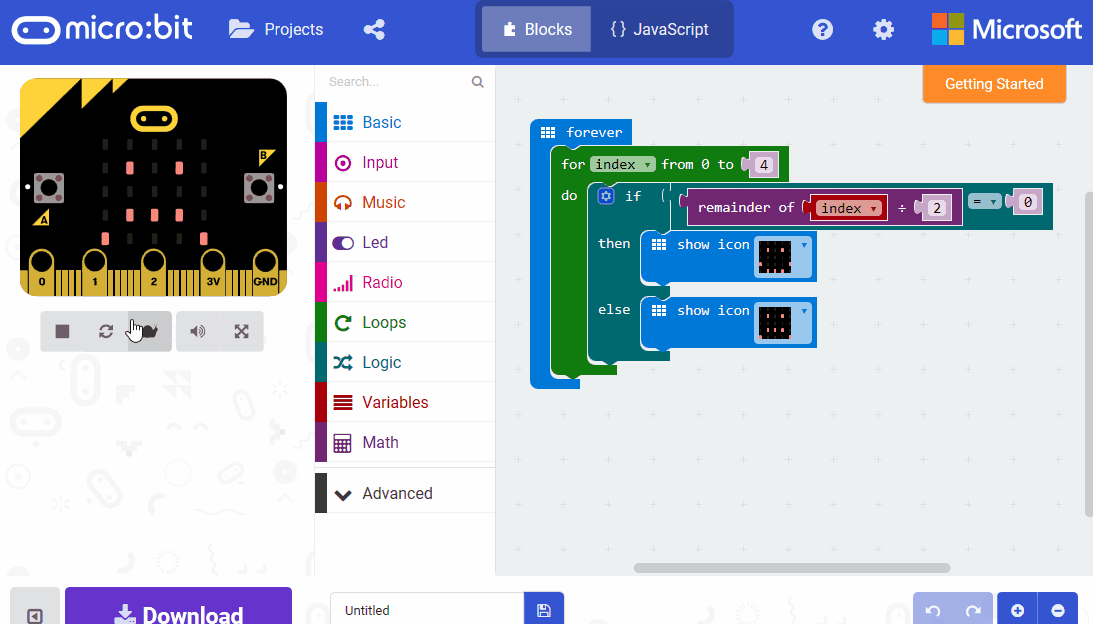Open the help menu

point(823,29)
